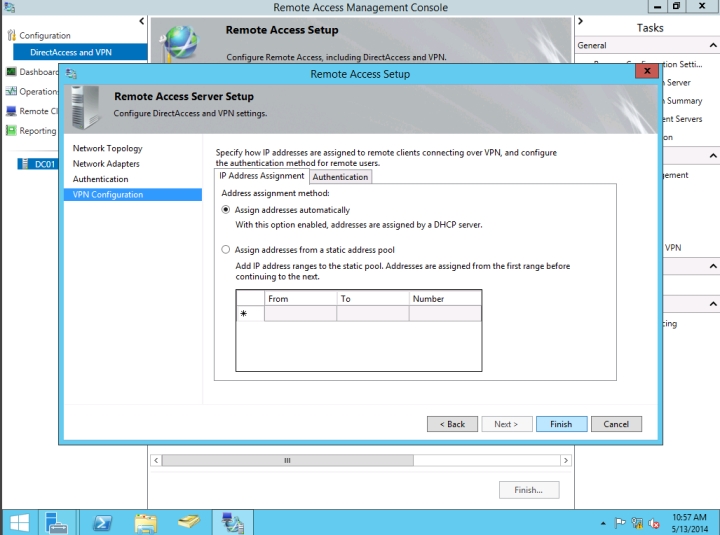
Task: Collapse the console navigation pane
Action: click(141, 21)
